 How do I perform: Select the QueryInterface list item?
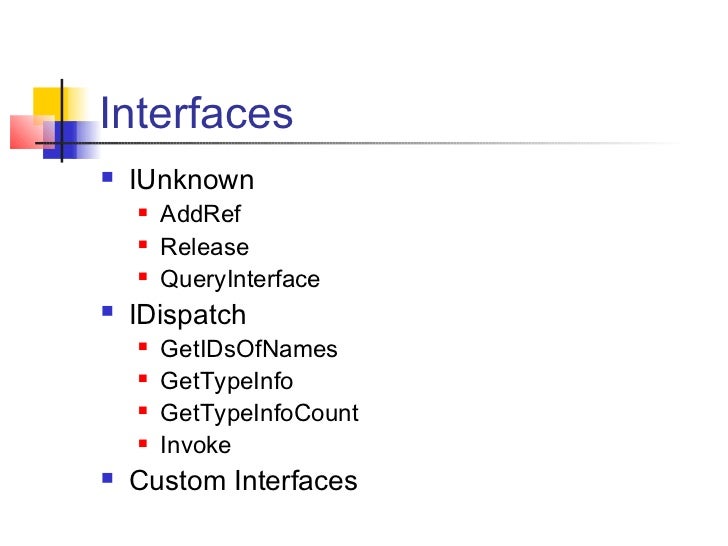coord(239,279)
